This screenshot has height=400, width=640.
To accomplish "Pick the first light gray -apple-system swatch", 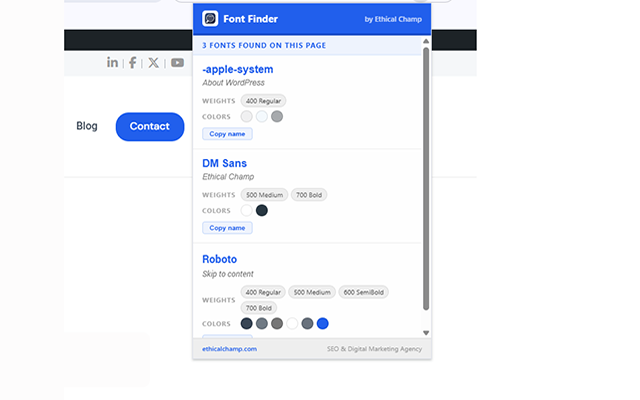I will [x=247, y=116].
